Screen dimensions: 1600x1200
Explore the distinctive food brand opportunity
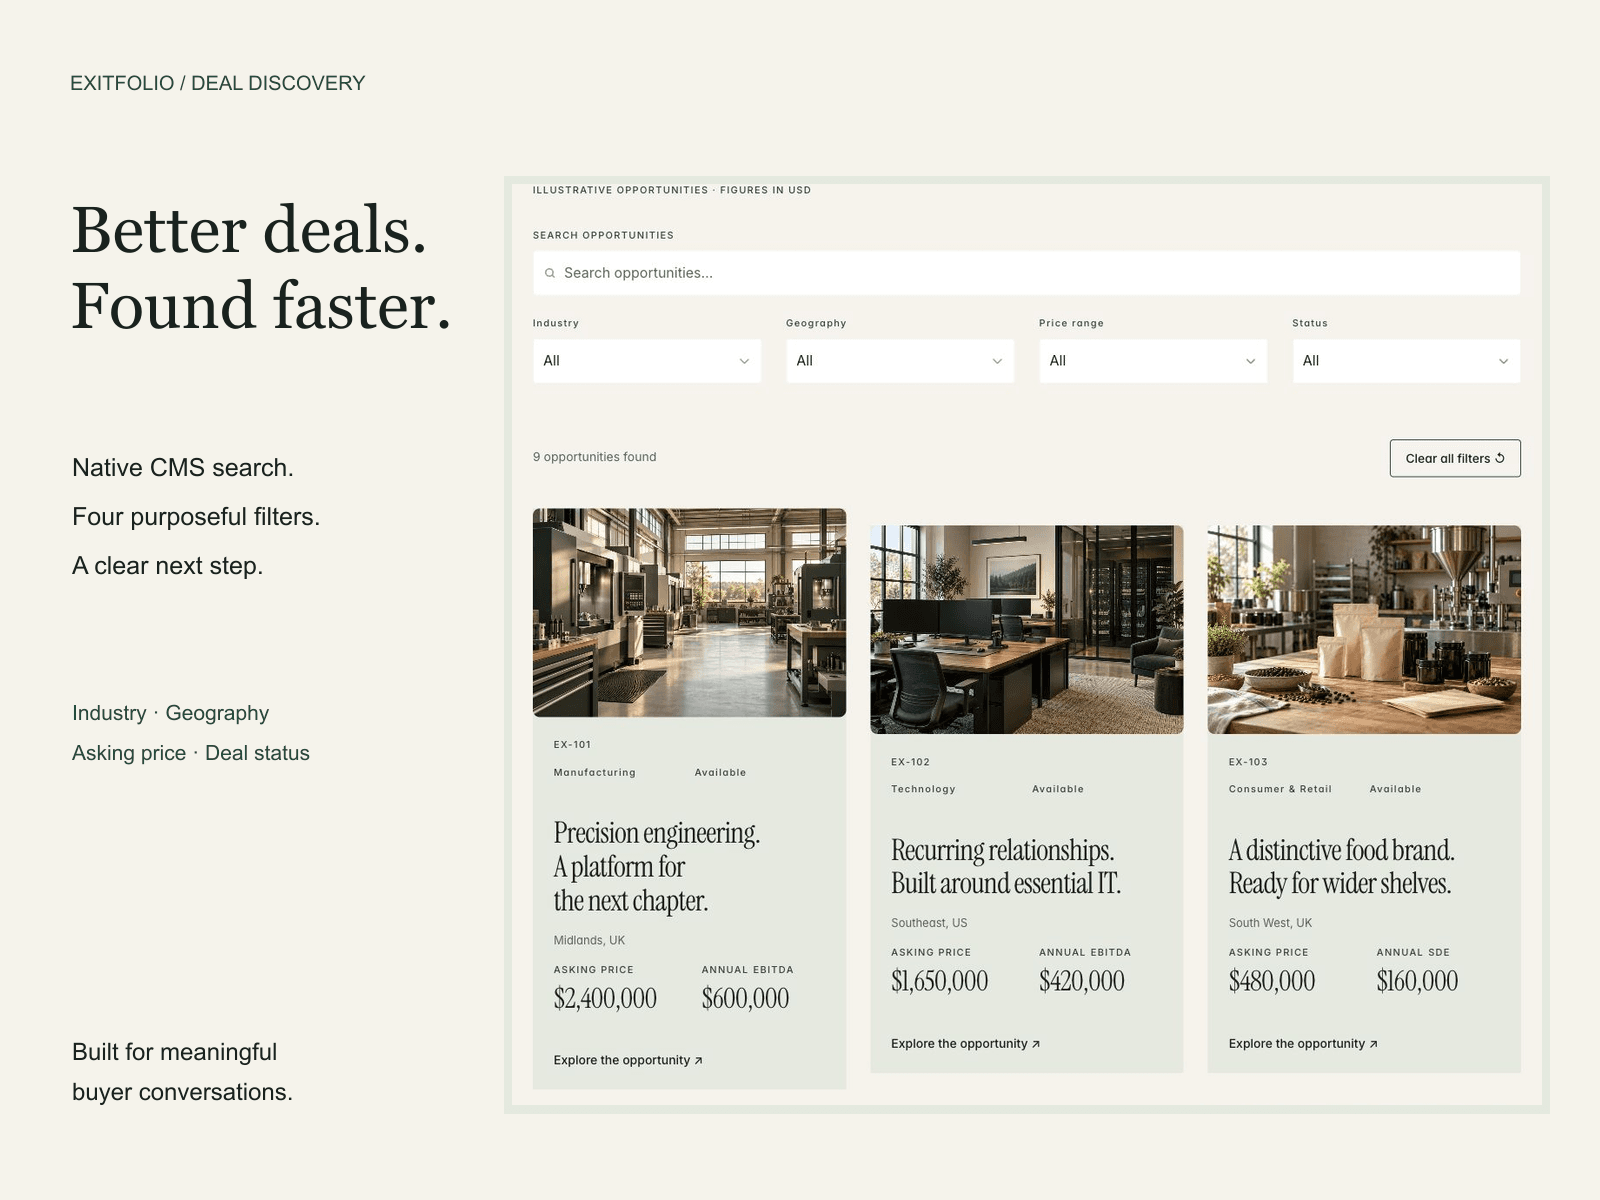click(x=1302, y=1043)
